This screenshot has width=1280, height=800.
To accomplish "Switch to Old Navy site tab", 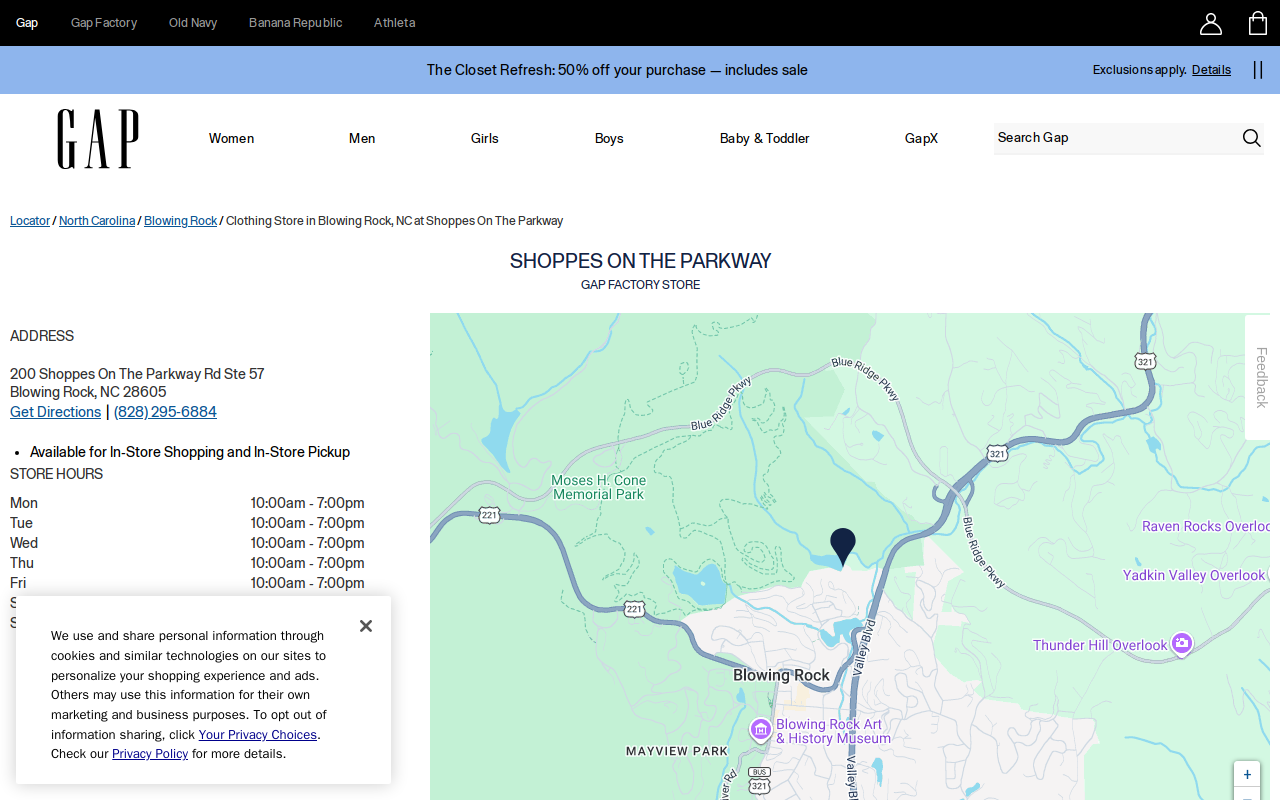I will [x=193, y=23].
